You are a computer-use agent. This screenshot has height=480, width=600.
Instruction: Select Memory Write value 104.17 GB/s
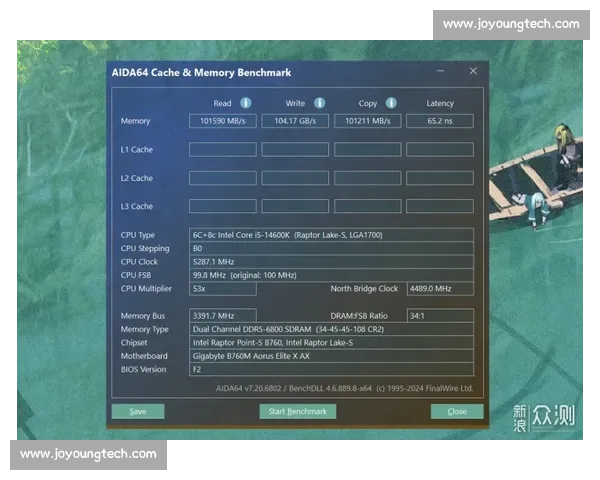(x=295, y=121)
